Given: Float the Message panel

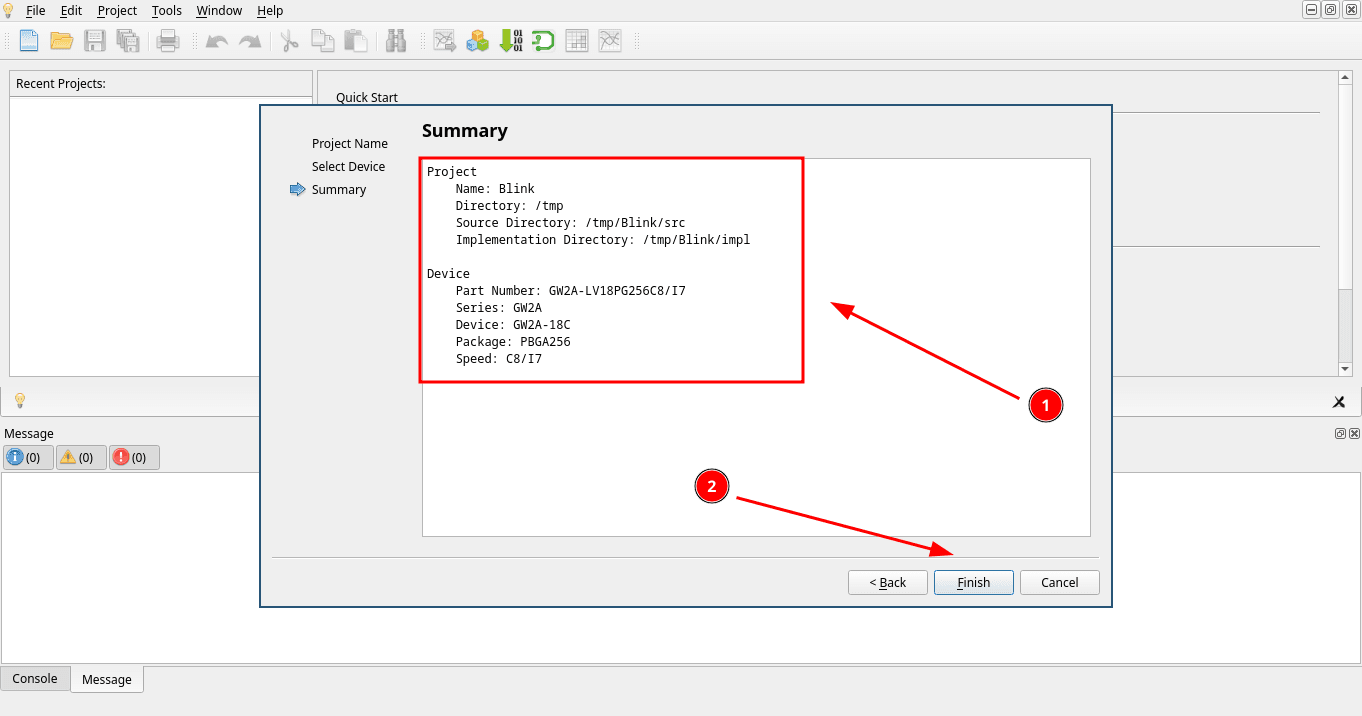Looking at the screenshot, I should coord(1340,434).
